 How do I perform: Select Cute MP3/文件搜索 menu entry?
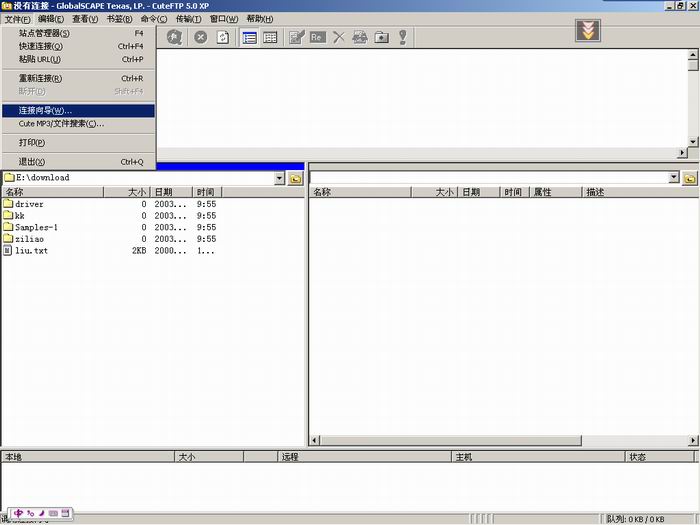[79, 124]
